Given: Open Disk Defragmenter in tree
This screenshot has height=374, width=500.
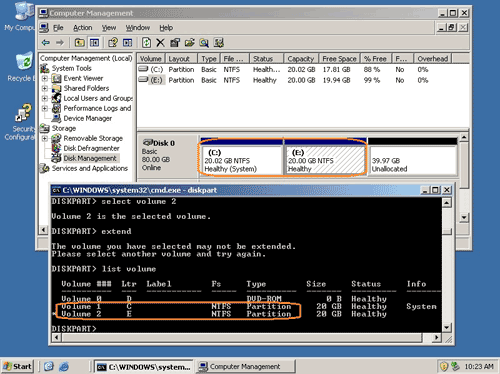Looking at the screenshot, I should click(x=91, y=148).
